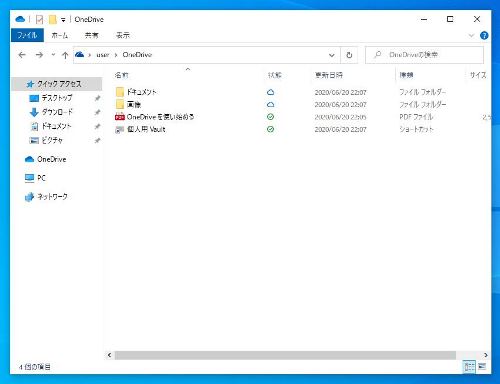Viewport: 500px width, 384px height.
Task: Go back with the left arrow button
Action: click(x=22, y=55)
